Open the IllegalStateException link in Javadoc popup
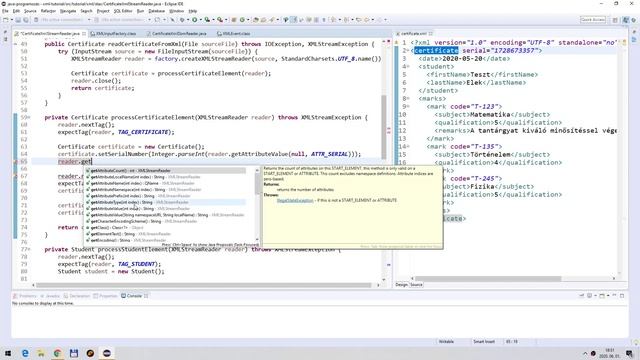The width and height of the screenshot is (640, 360). [x=295, y=200]
